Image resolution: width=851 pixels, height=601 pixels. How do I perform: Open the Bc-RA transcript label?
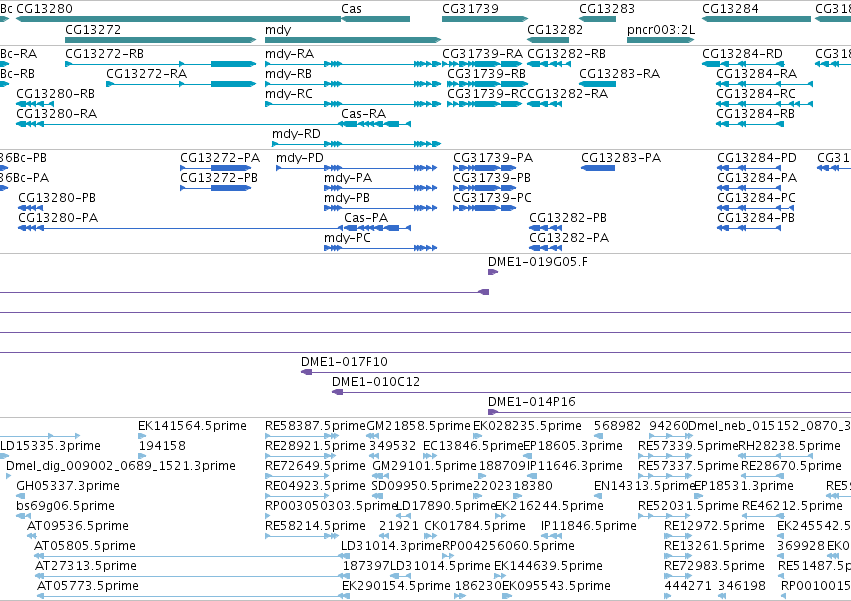(x=18, y=54)
